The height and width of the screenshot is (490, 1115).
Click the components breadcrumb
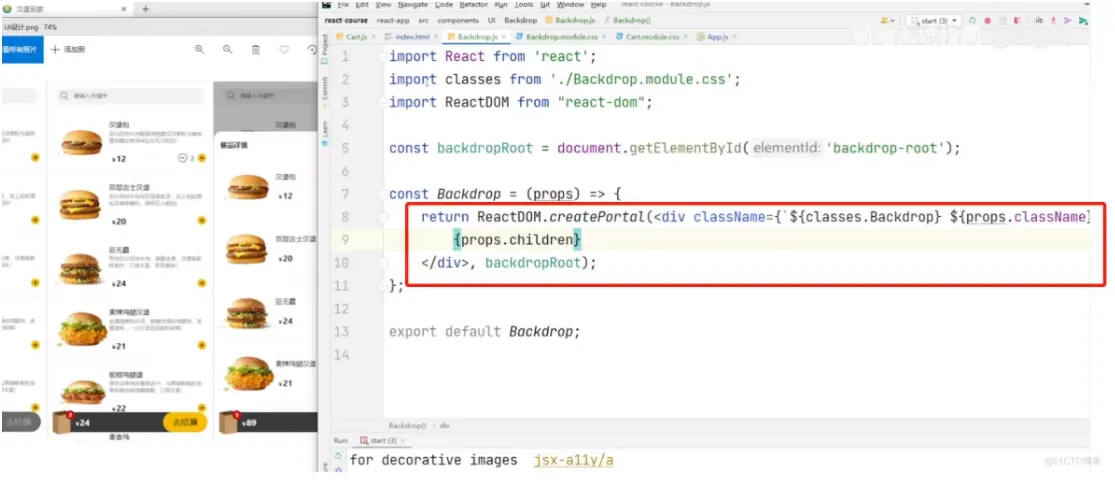pyautogui.click(x=457, y=21)
